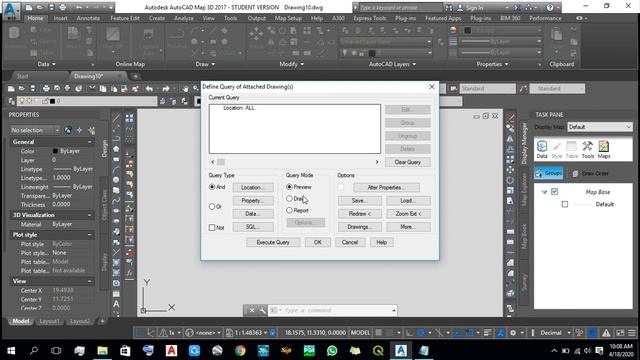
Task: Open the Map Setup ribbon tab
Action: point(288,18)
